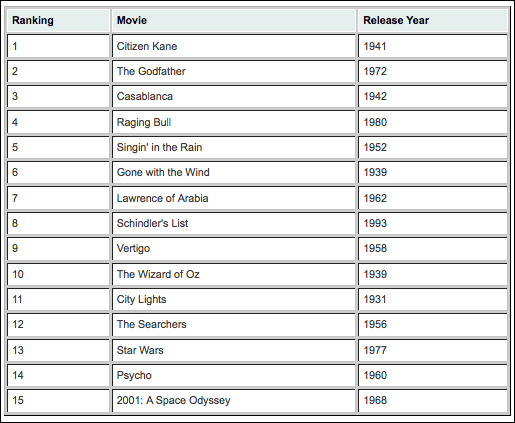
Task: Click the Release Year column header
Action: tap(433, 20)
